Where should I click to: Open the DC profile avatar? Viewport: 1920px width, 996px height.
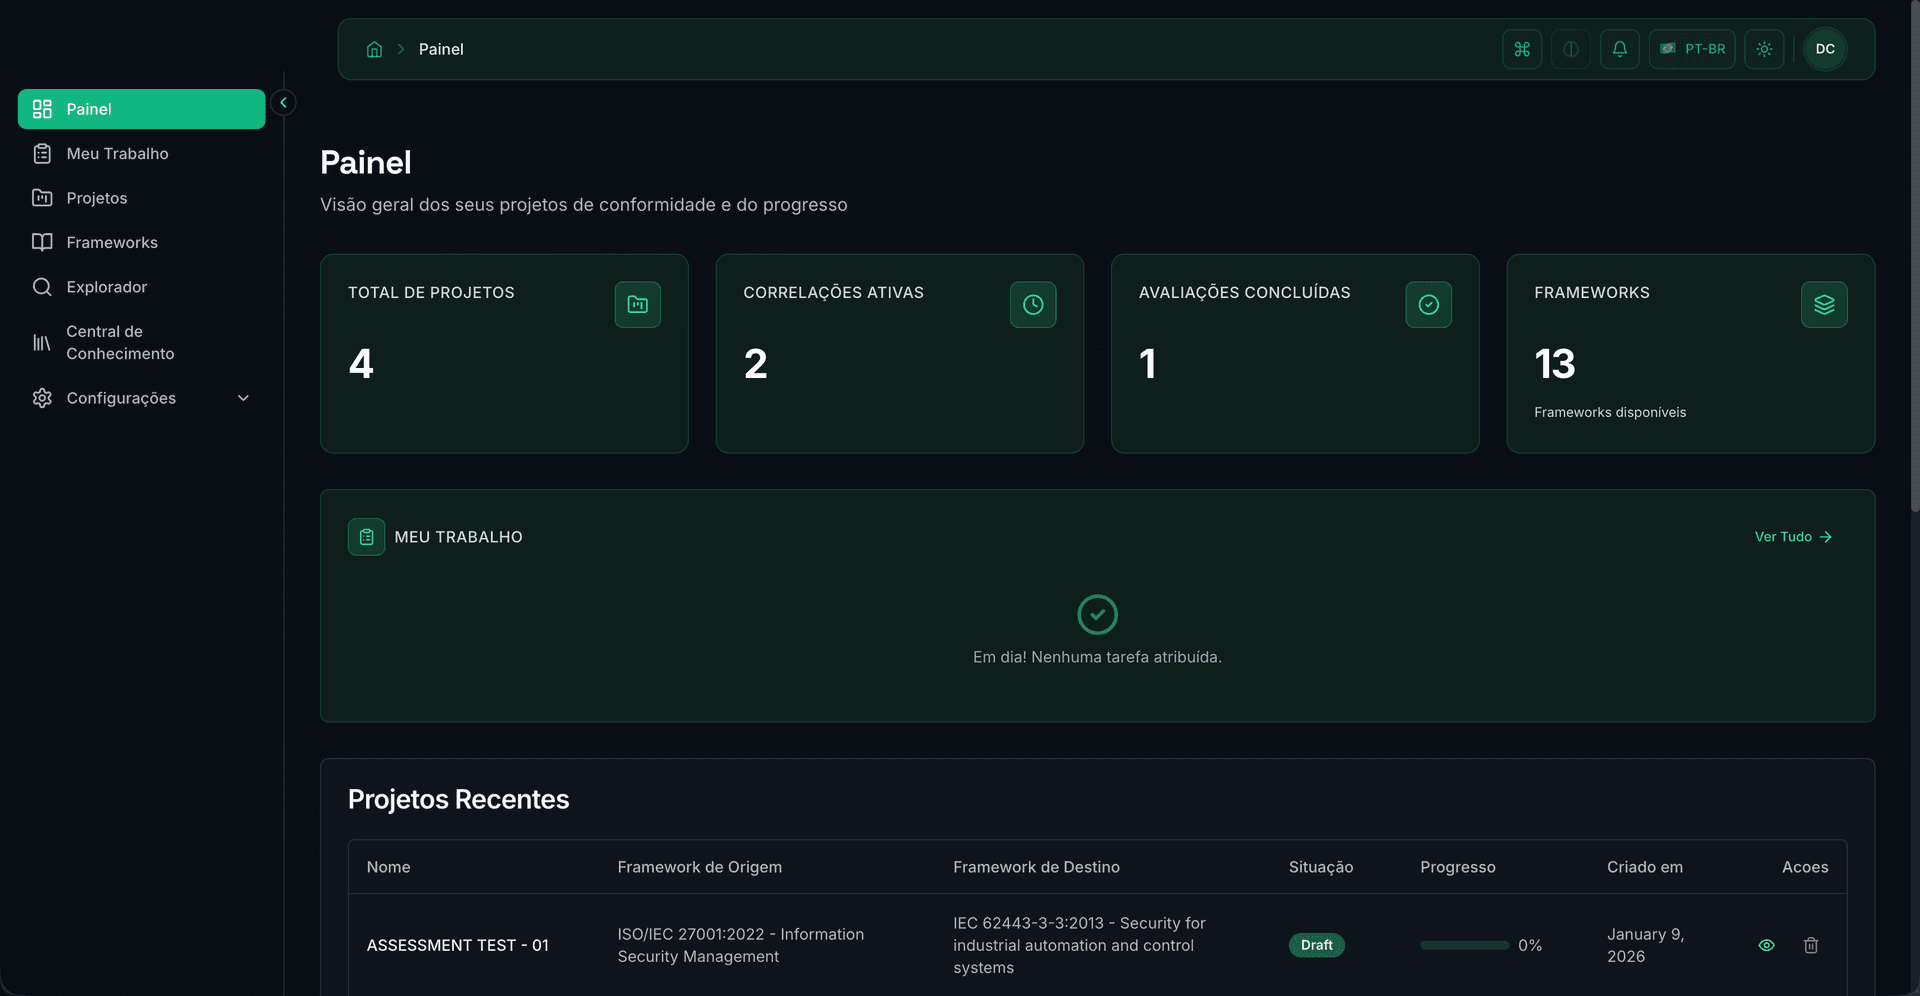click(x=1824, y=49)
